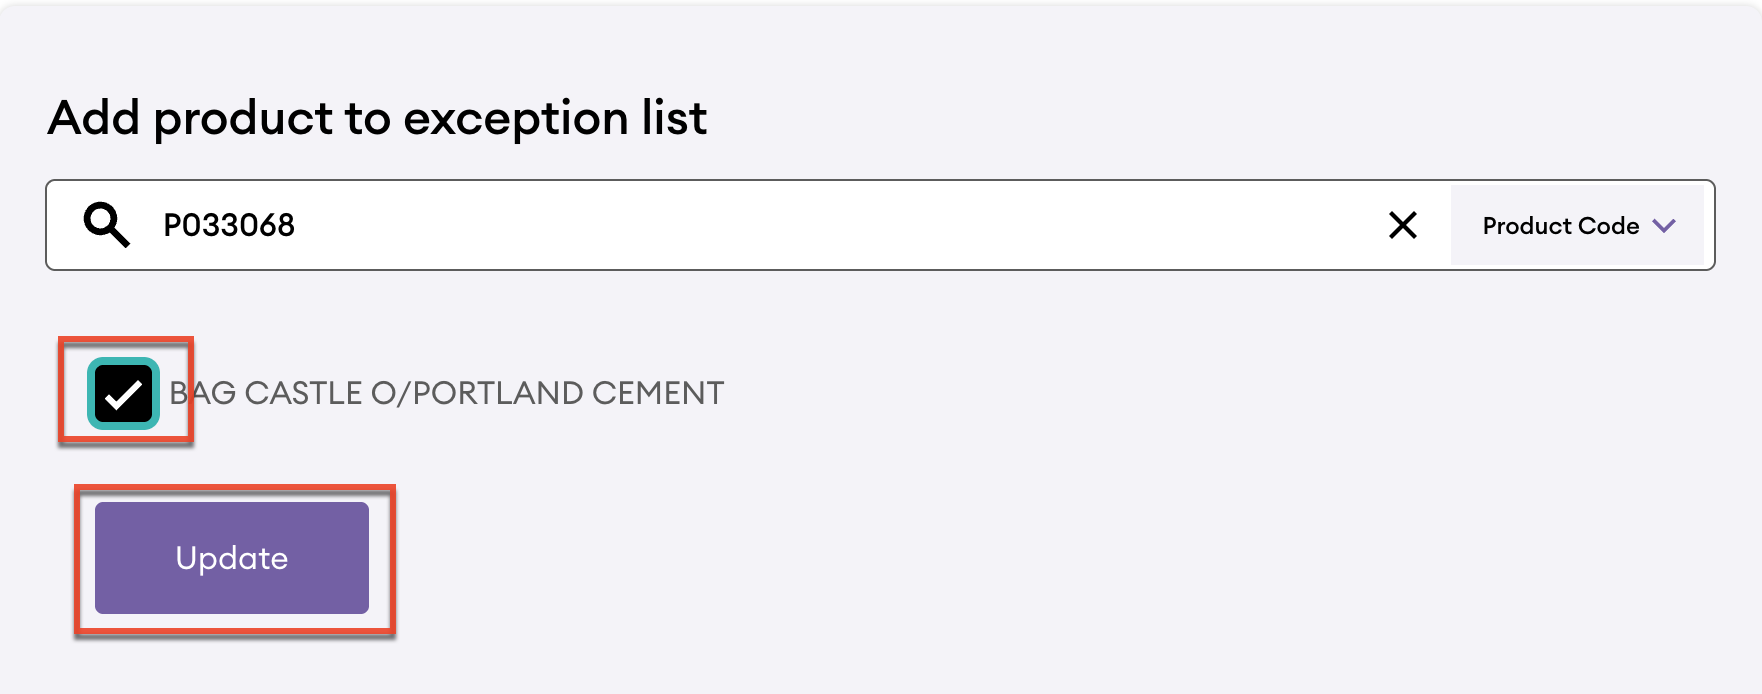Open the Product Code dropdown

(x=1576, y=225)
